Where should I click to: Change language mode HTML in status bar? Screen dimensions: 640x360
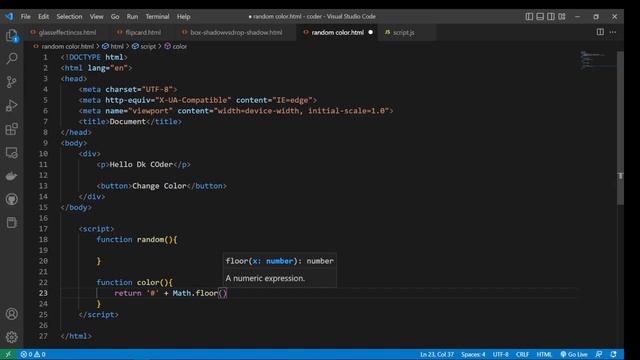[544, 354]
